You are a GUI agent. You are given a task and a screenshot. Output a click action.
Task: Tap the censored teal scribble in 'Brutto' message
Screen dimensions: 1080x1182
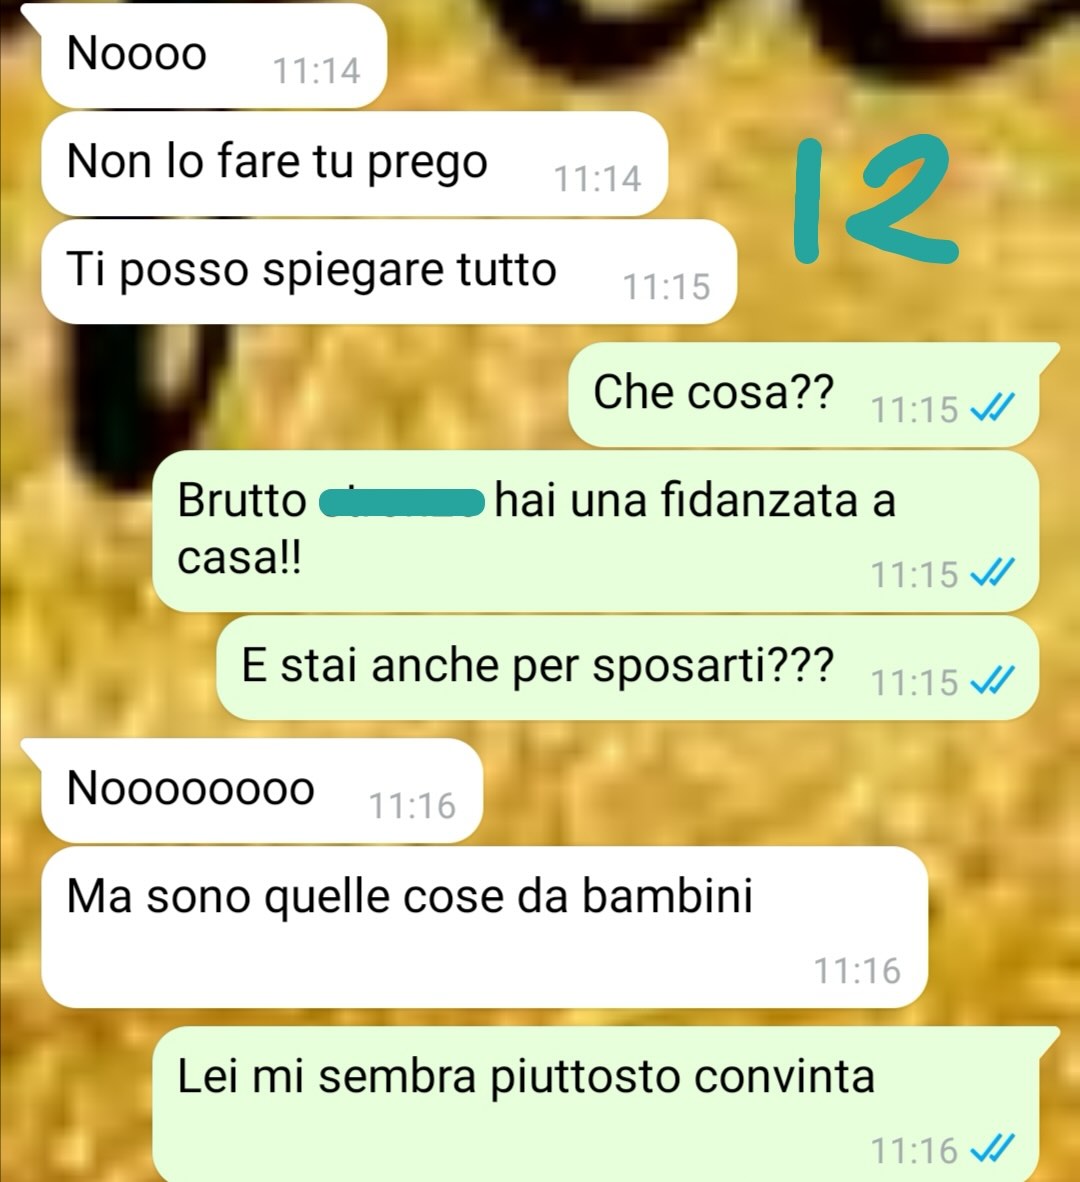402,503
